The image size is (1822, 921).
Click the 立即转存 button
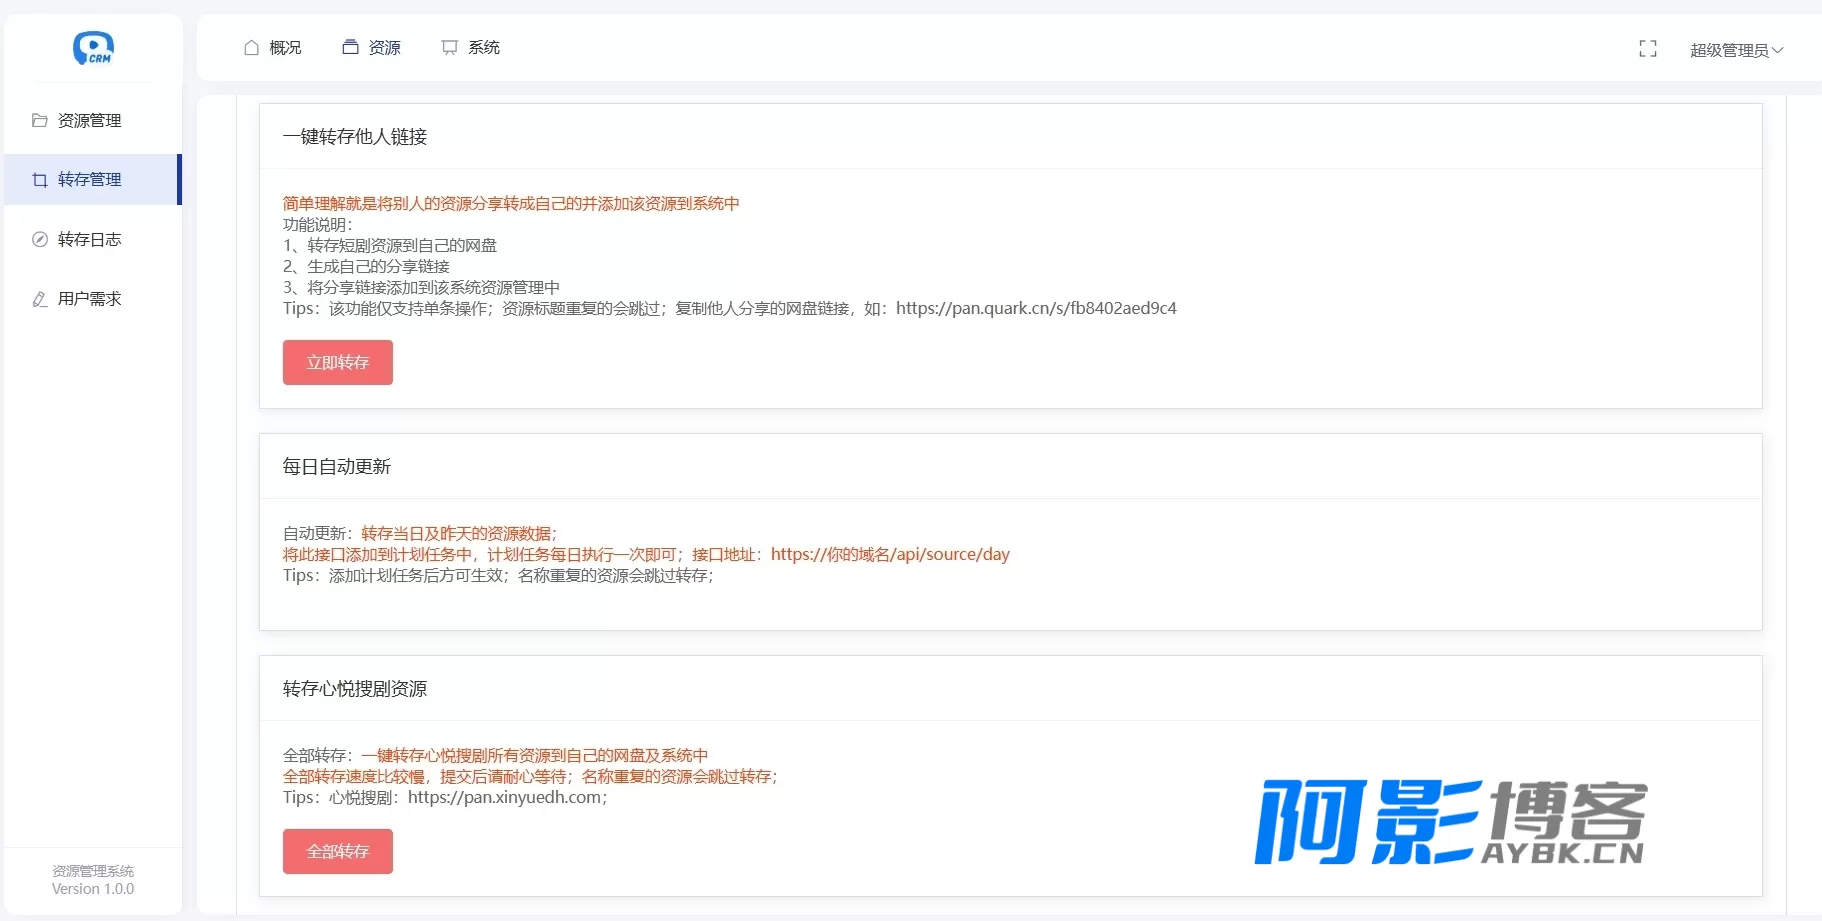(338, 362)
